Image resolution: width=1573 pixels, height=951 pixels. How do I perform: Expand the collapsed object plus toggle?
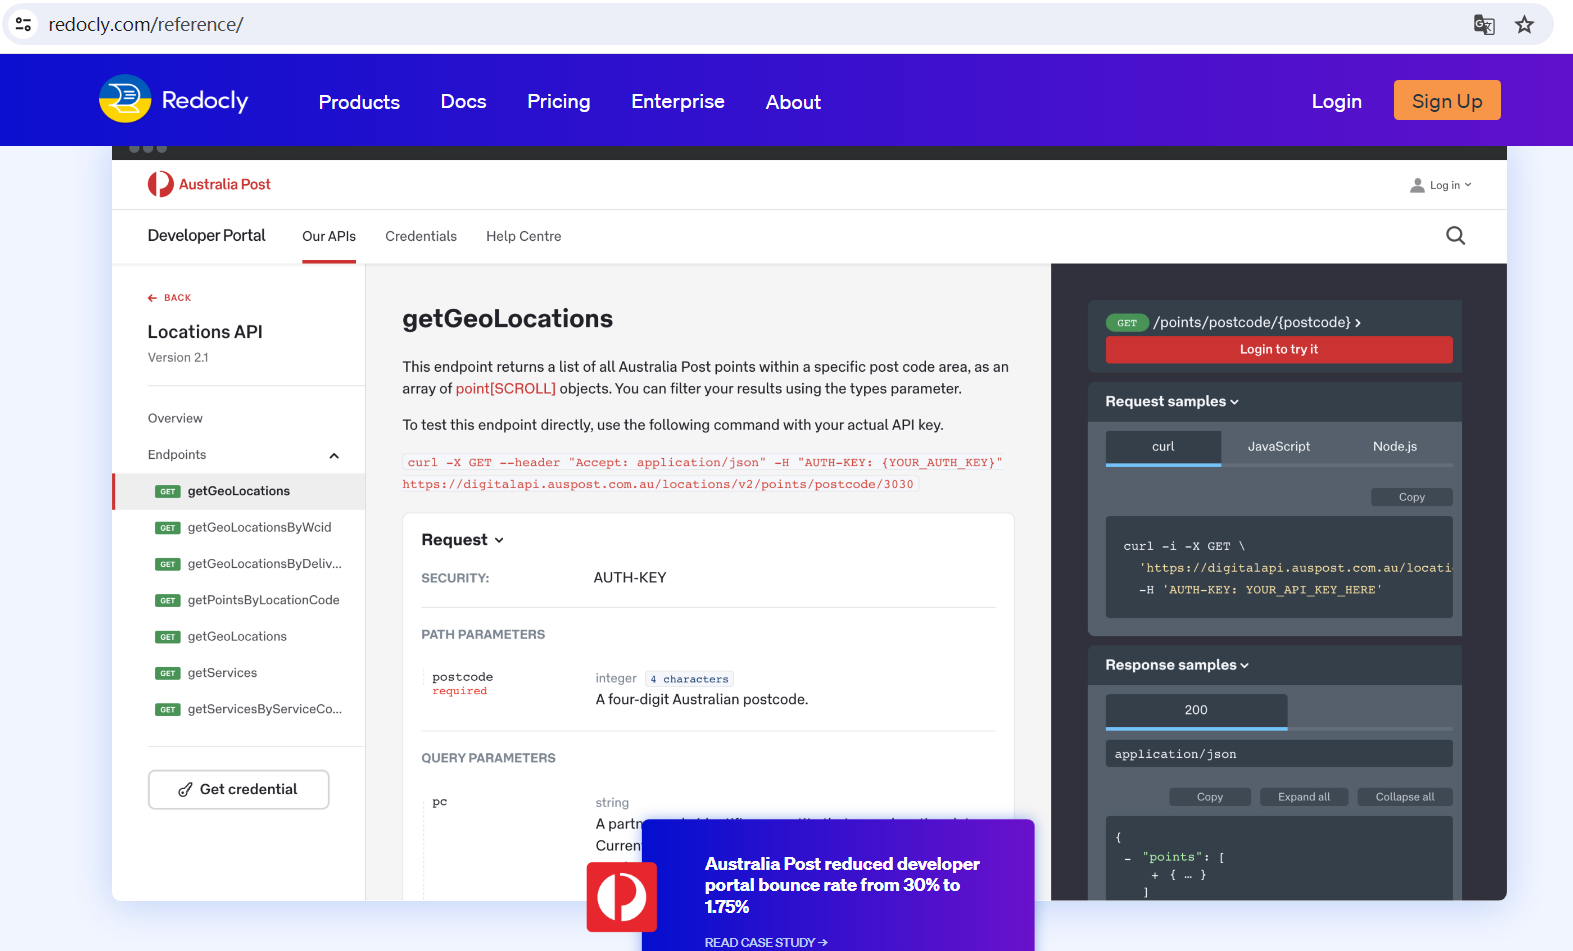point(1156,875)
